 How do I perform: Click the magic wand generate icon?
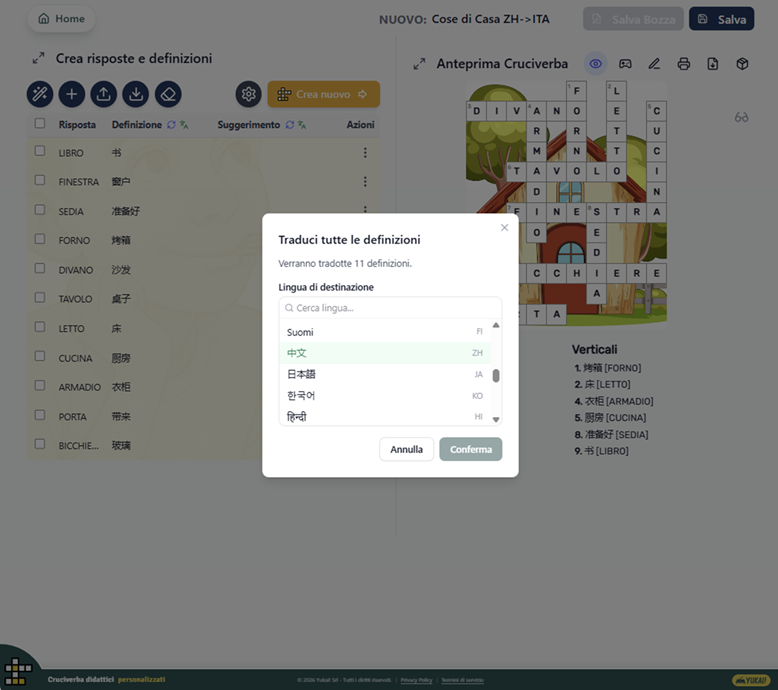tap(40, 94)
